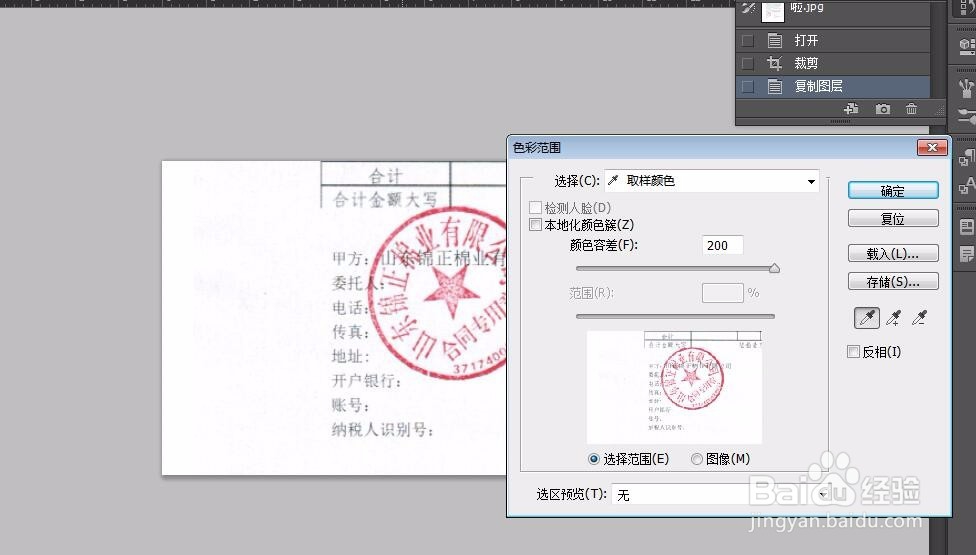This screenshot has width=976, height=555.
Task: Open the paragraph styles panel icon
Action: pyautogui.click(x=966, y=157)
